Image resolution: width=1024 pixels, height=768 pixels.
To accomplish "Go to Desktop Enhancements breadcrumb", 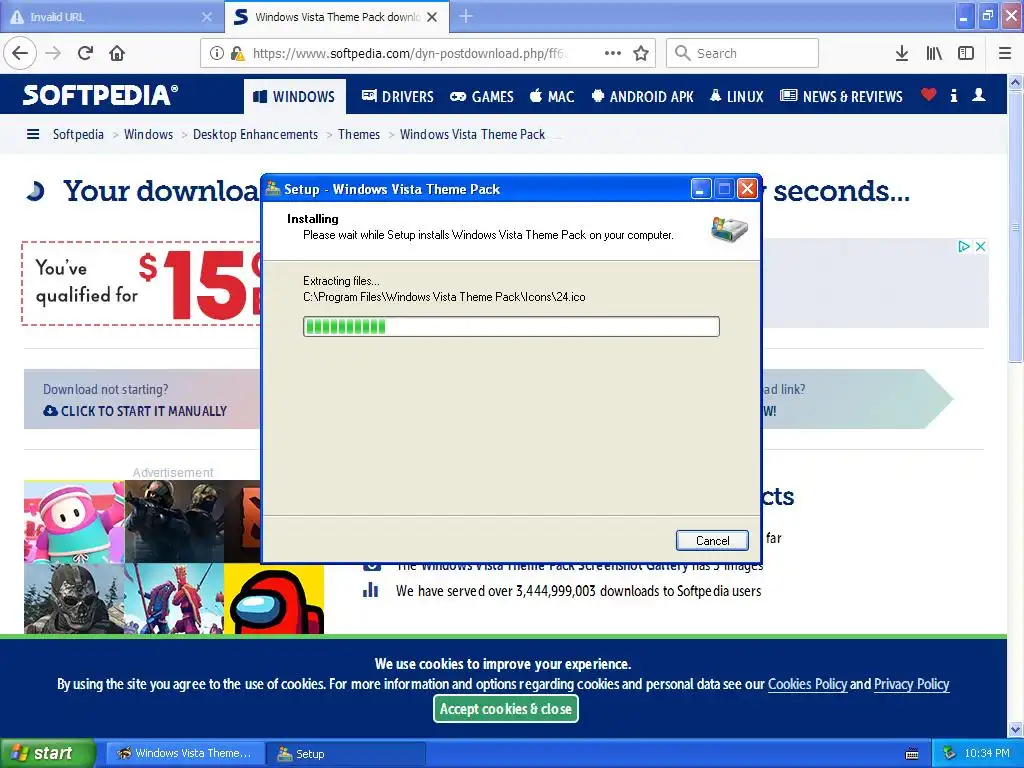I will (255, 135).
